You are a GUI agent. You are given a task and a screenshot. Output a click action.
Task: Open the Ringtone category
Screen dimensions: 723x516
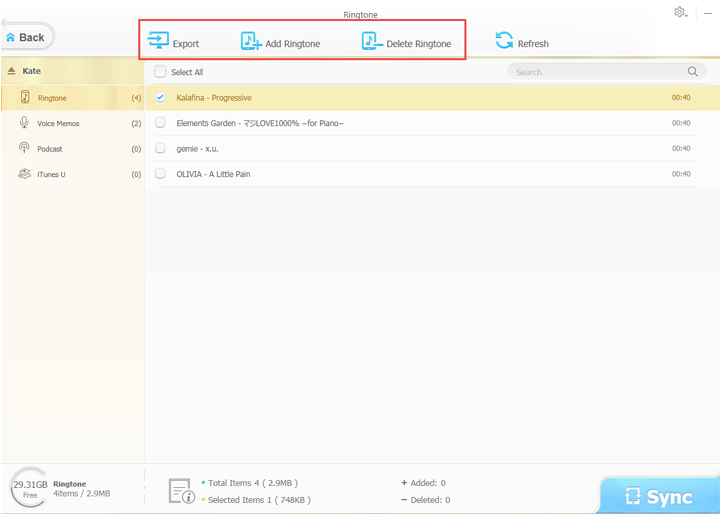73,98
